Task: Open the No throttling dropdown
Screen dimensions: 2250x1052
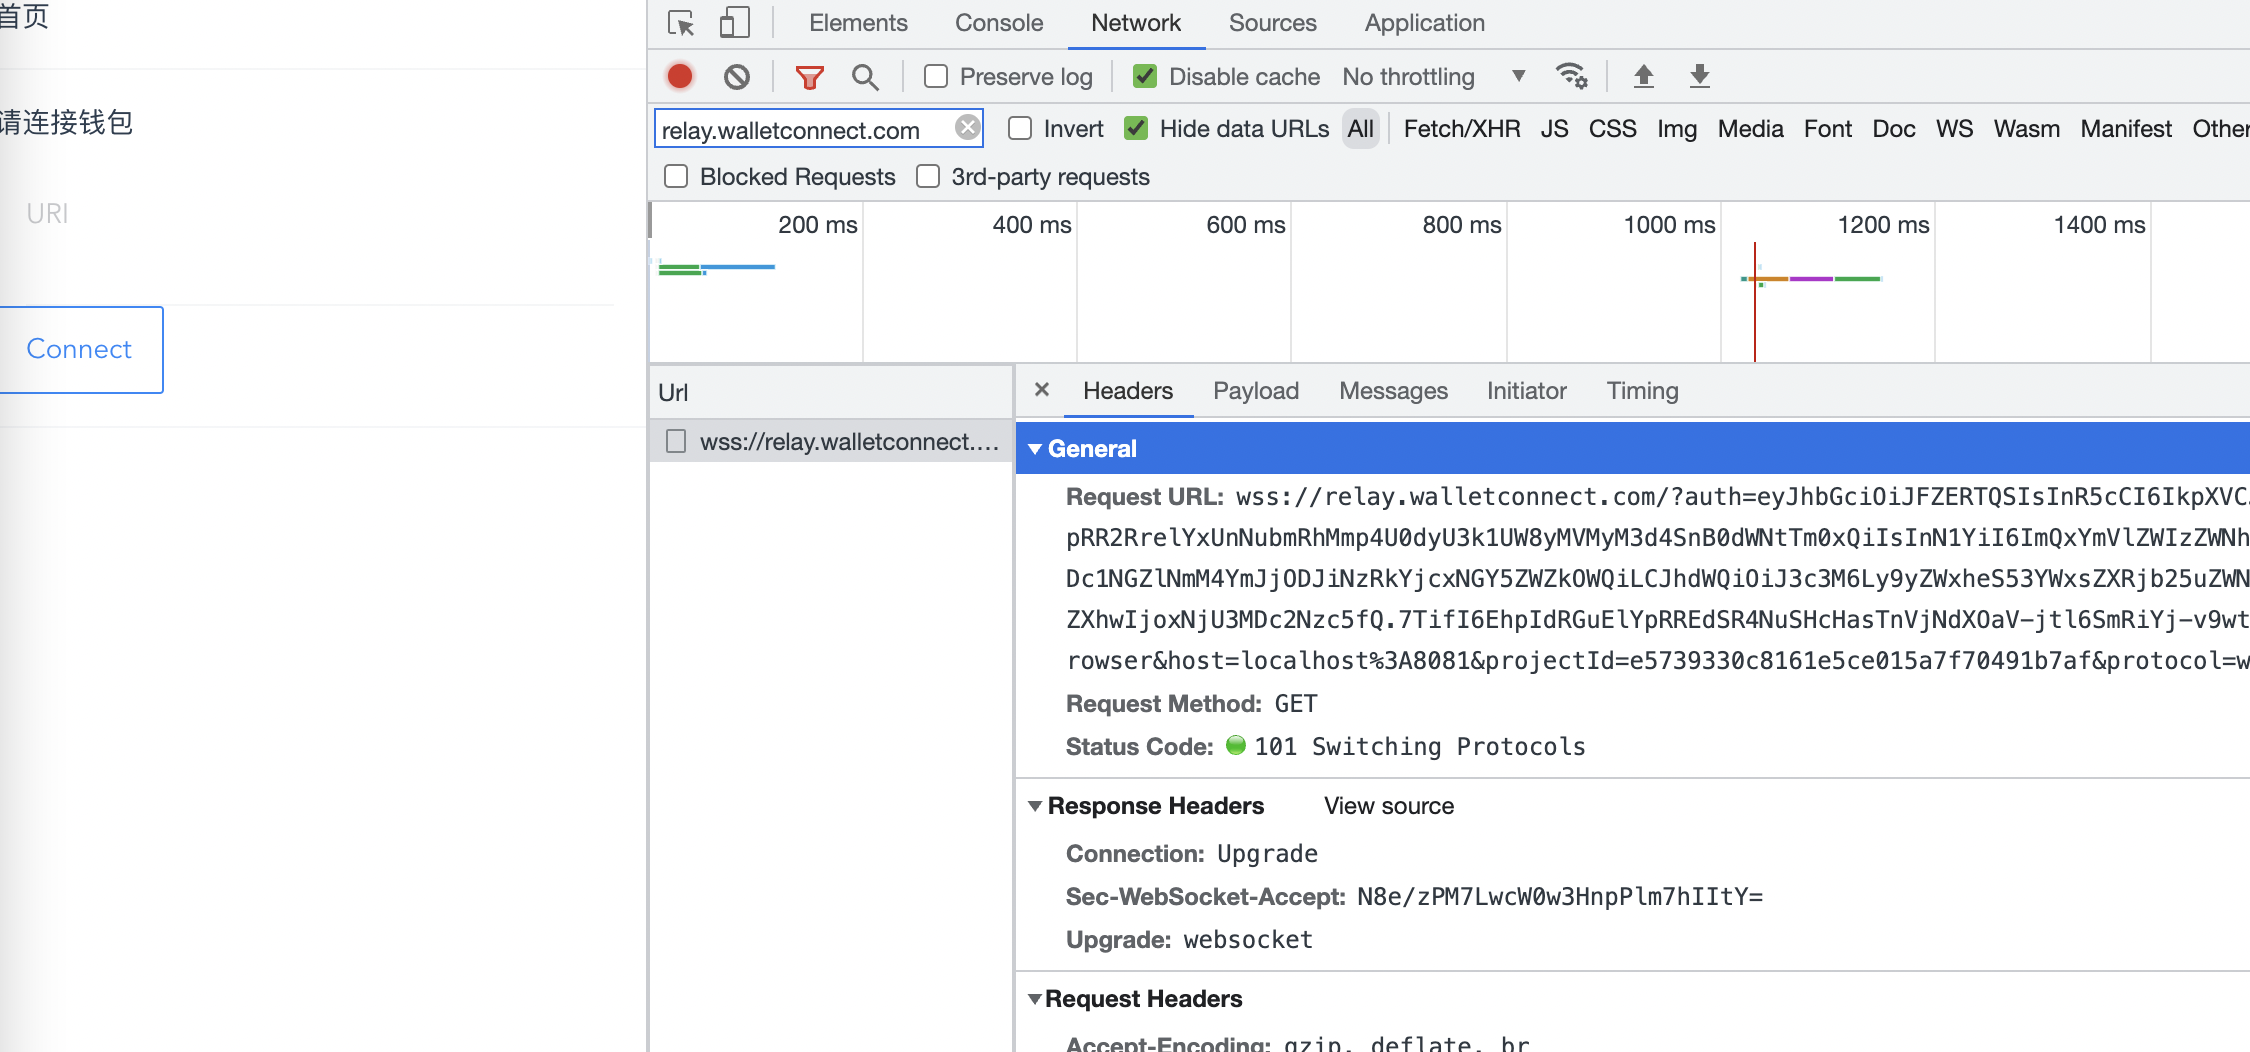Action: point(1434,76)
